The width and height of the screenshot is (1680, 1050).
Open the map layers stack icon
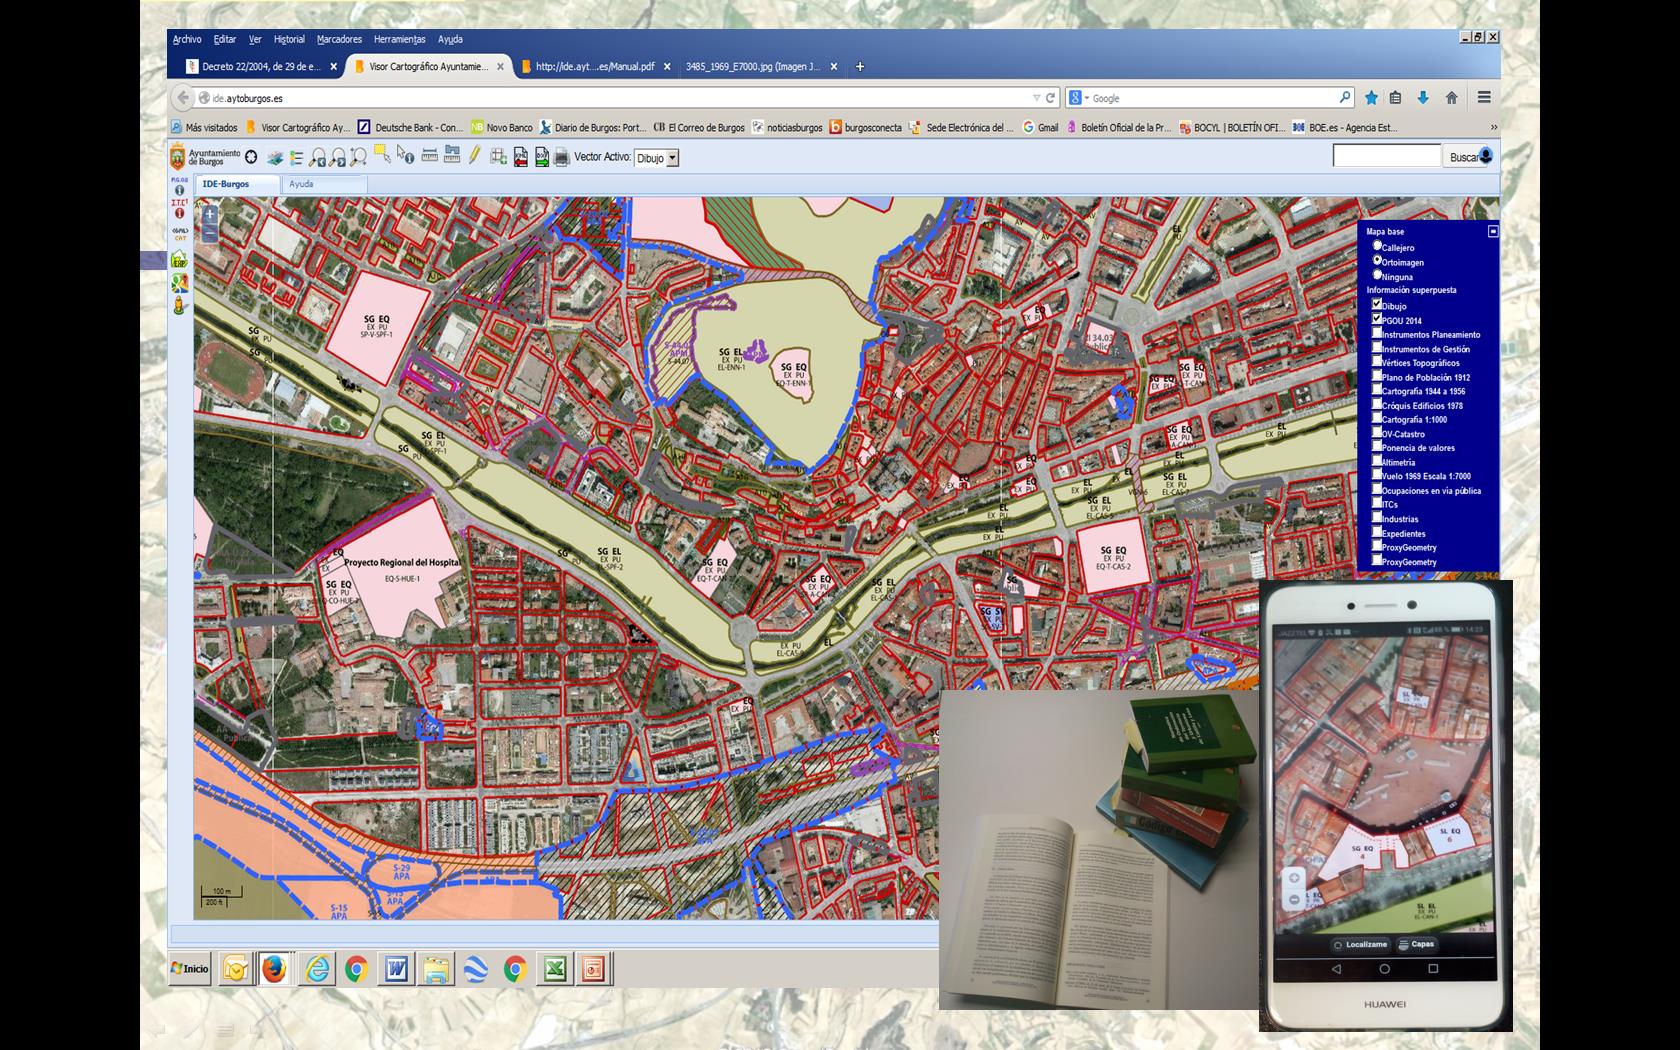[275, 157]
